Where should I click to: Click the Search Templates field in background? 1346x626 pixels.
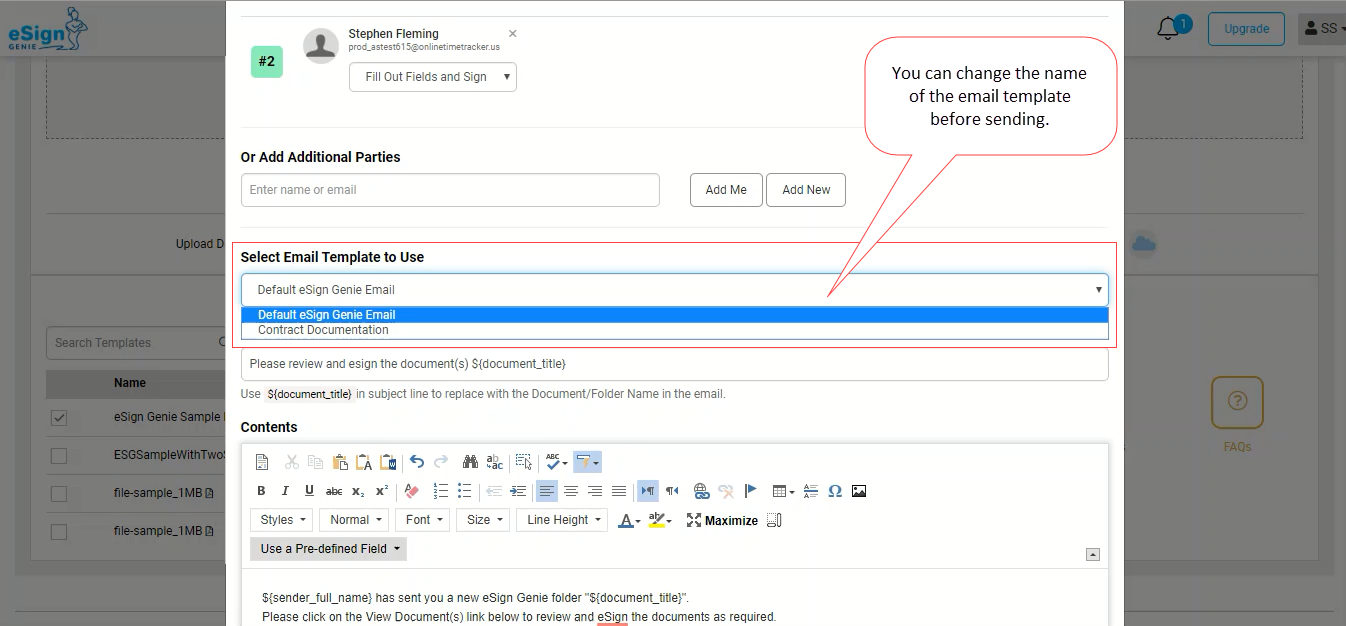(x=138, y=342)
